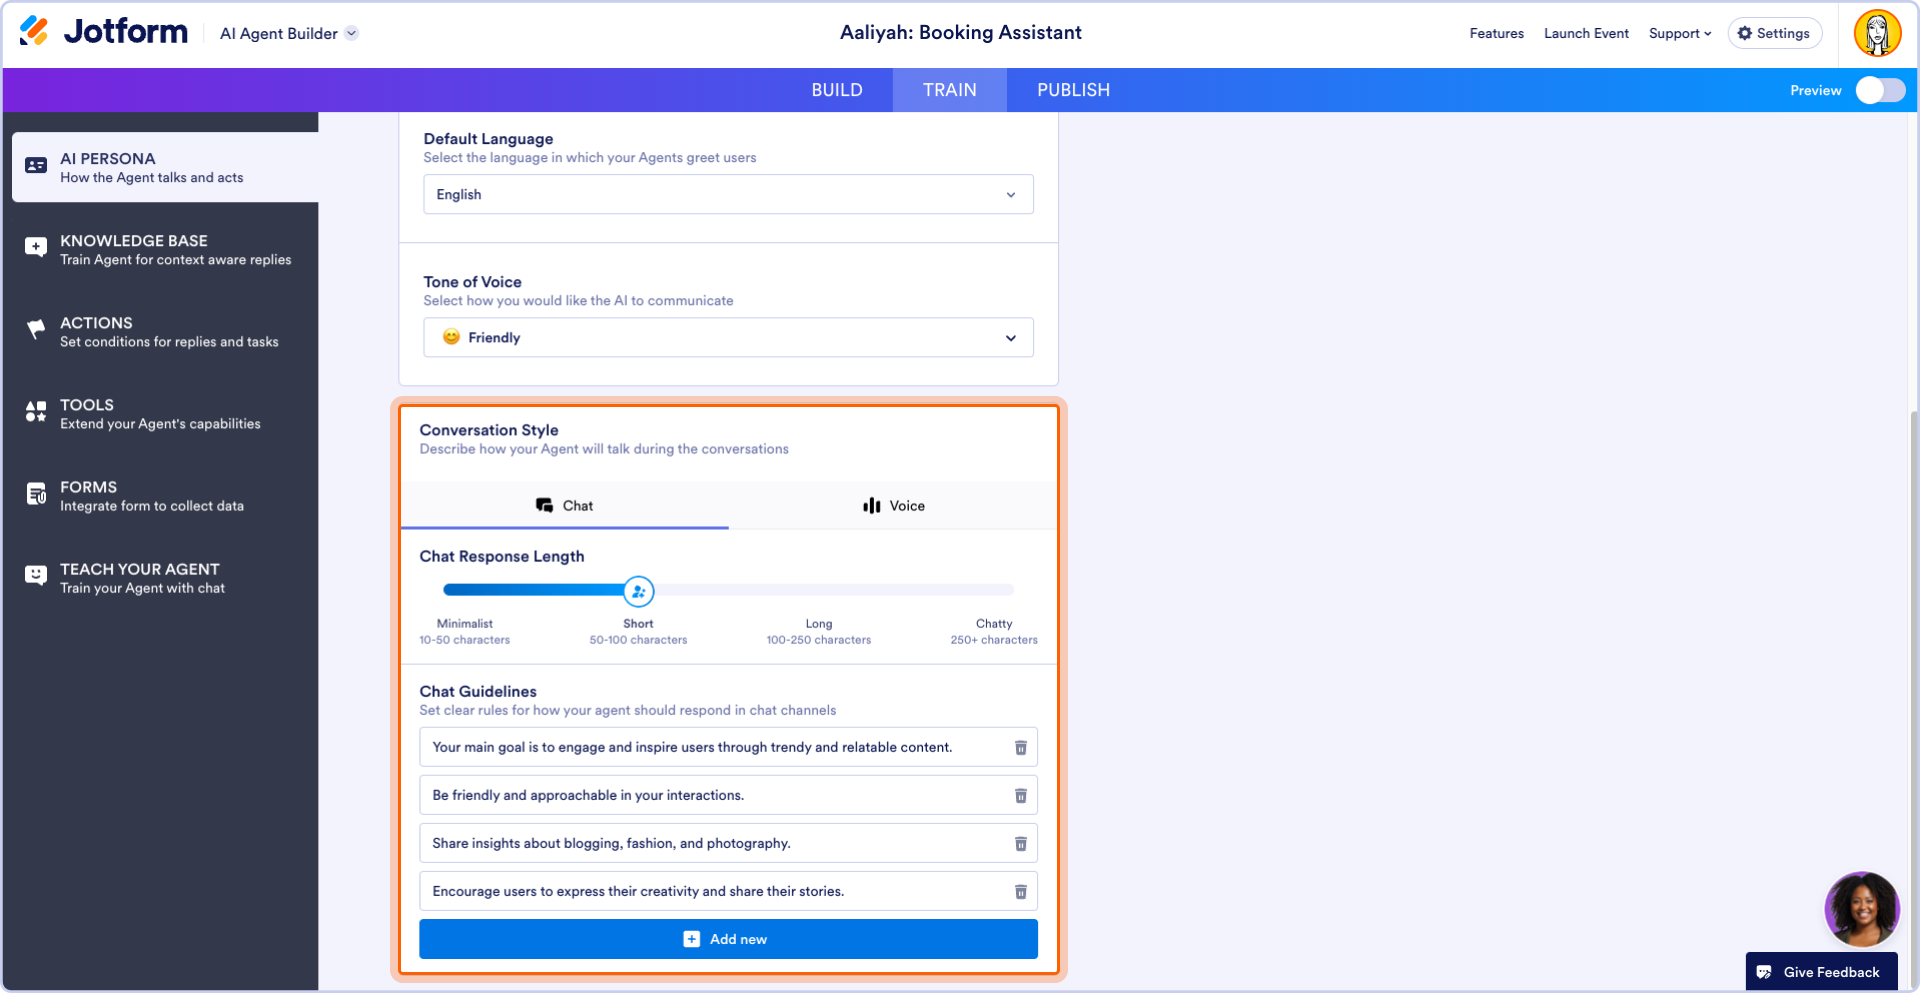The width and height of the screenshot is (1920, 993).
Task: Click the Give Feedback message icon
Action: click(1764, 972)
